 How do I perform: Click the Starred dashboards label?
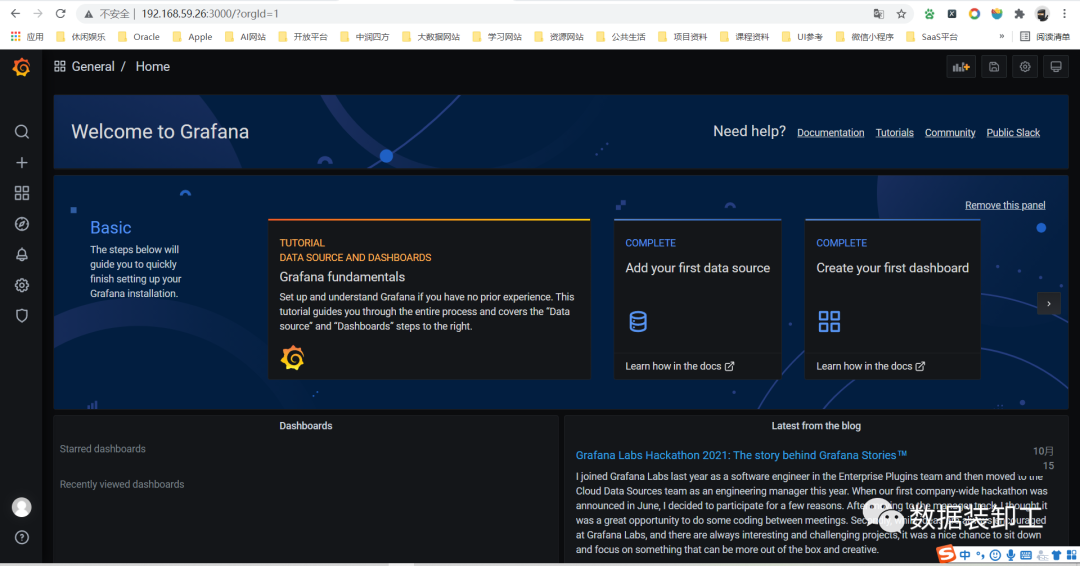click(x=103, y=449)
